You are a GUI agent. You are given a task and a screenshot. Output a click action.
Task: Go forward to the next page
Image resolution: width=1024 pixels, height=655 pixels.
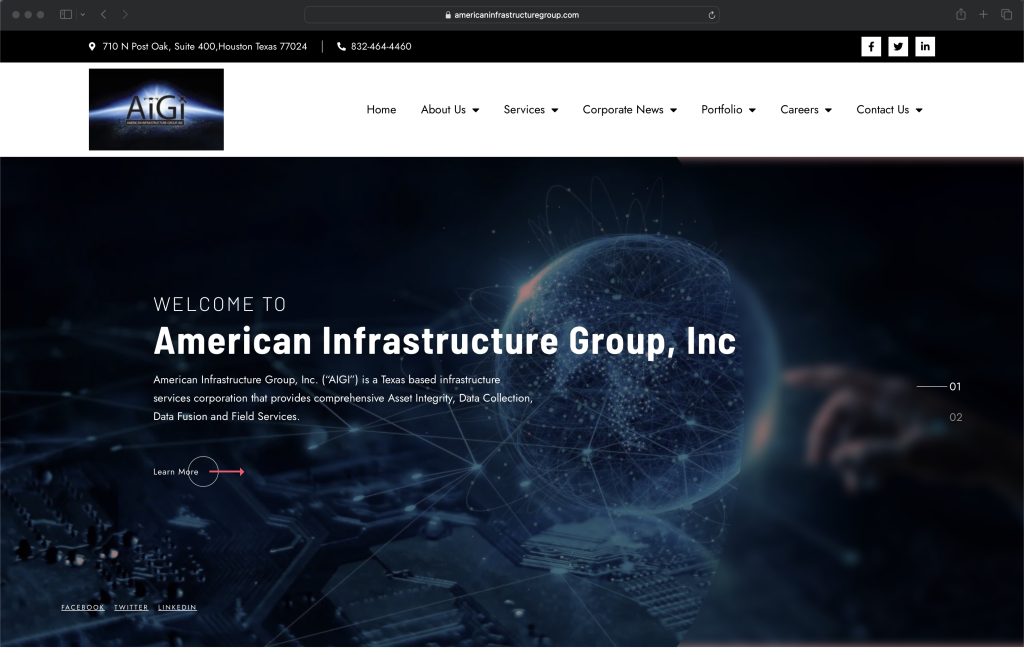pos(125,14)
